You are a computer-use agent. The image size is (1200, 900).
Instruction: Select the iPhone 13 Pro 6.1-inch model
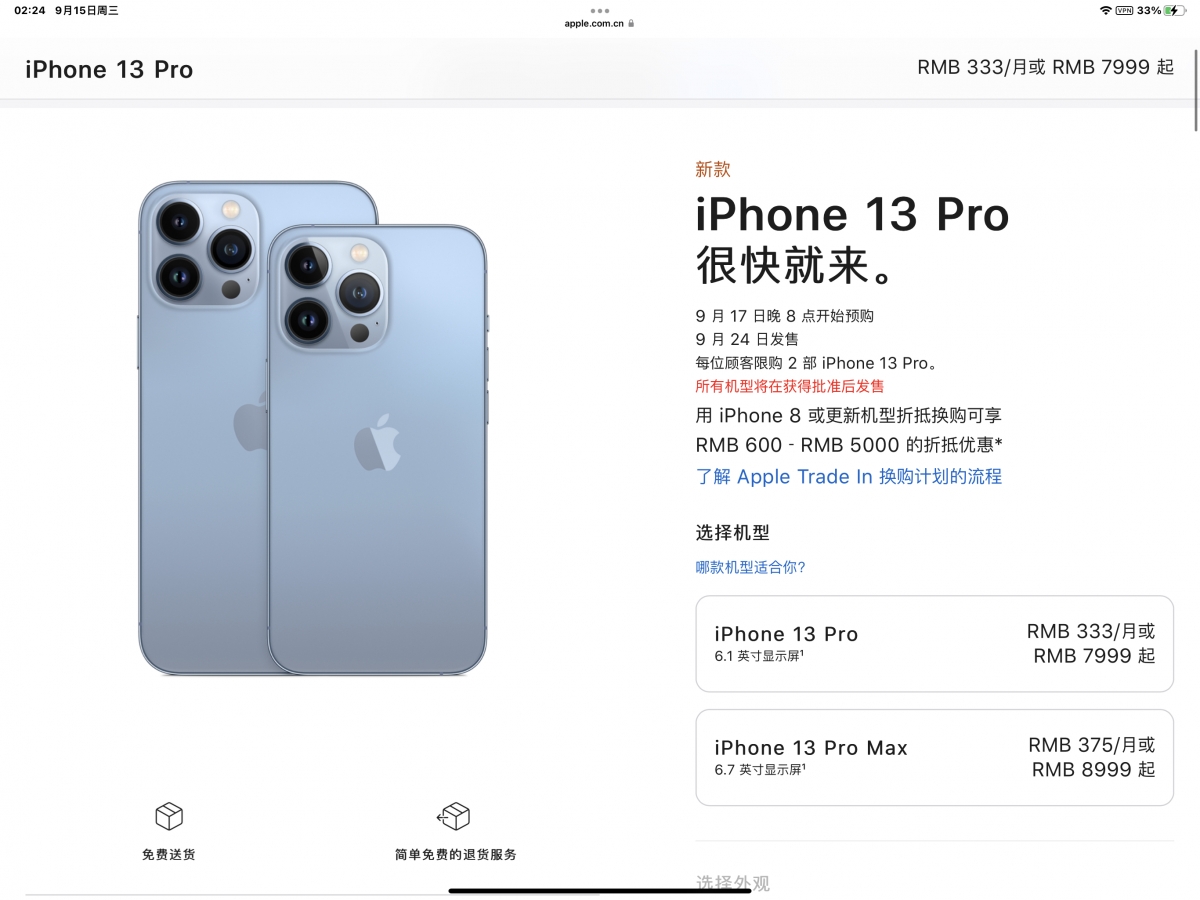(934, 644)
